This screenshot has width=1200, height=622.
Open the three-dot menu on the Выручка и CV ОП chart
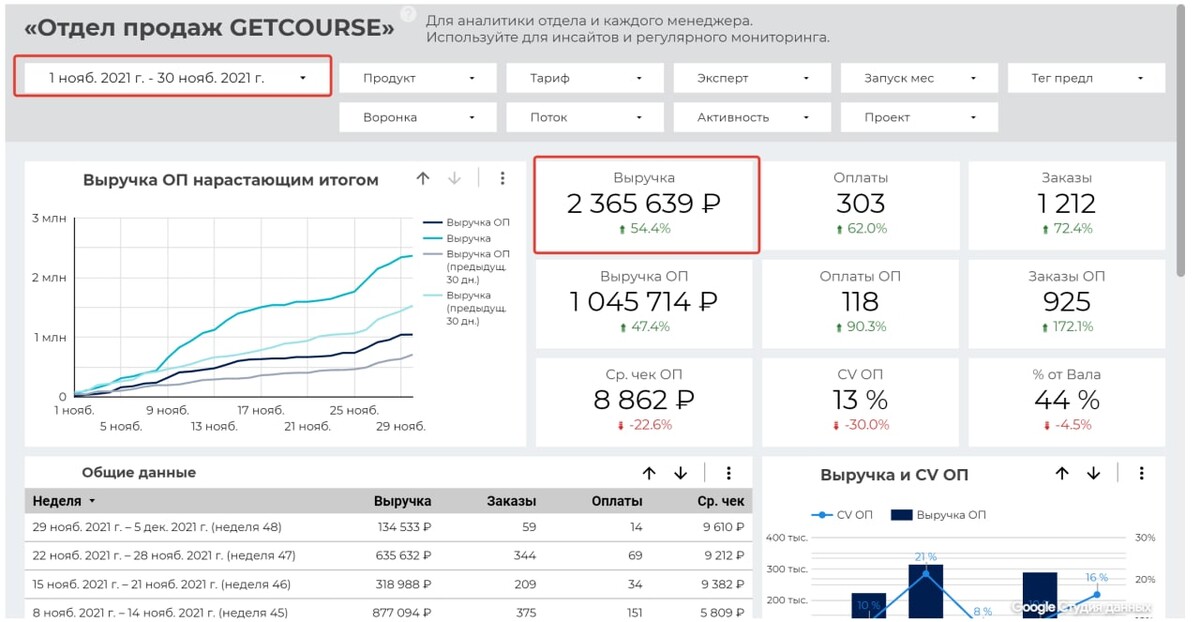pyautogui.click(x=1141, y=473)
